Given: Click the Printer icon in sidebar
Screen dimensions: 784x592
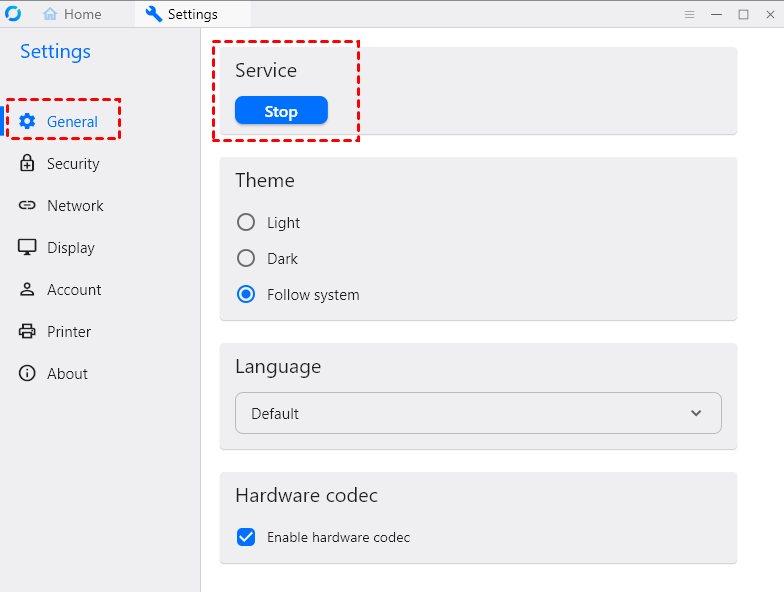Looking at the screenshot, I should [28, 332].
